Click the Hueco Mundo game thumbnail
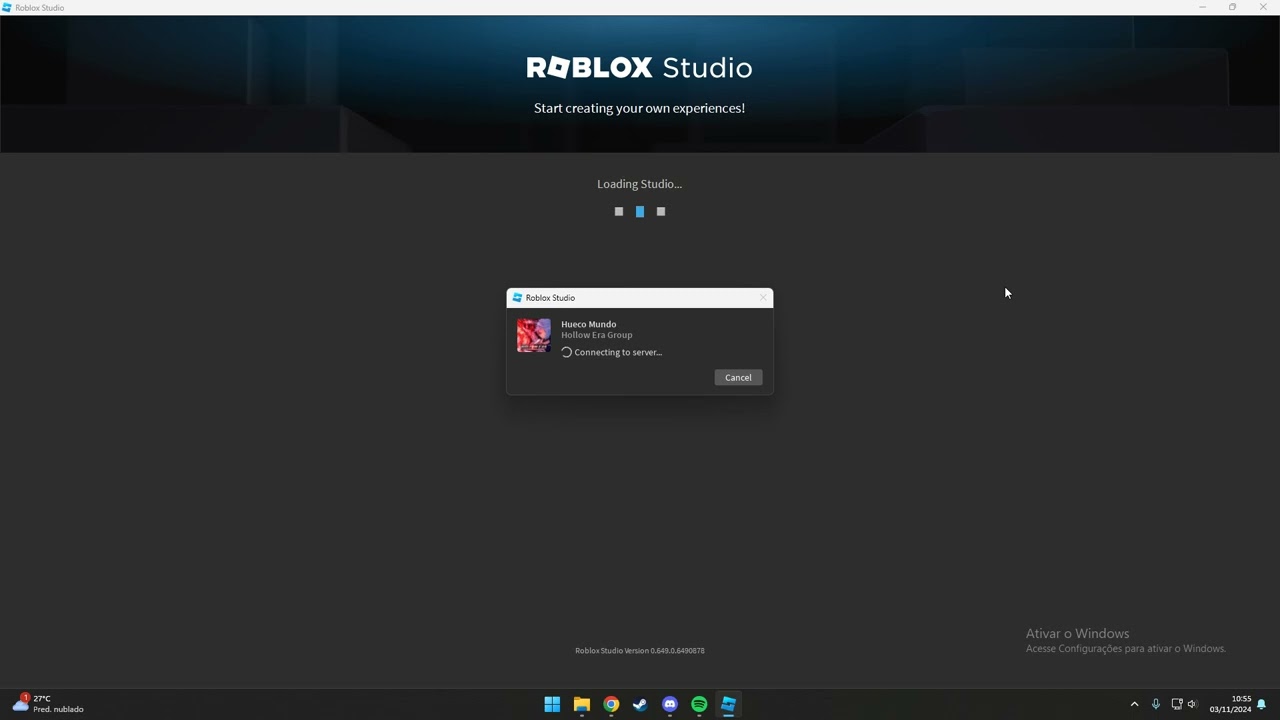The width and height of the screenshot is (1280, 720). 534,335
